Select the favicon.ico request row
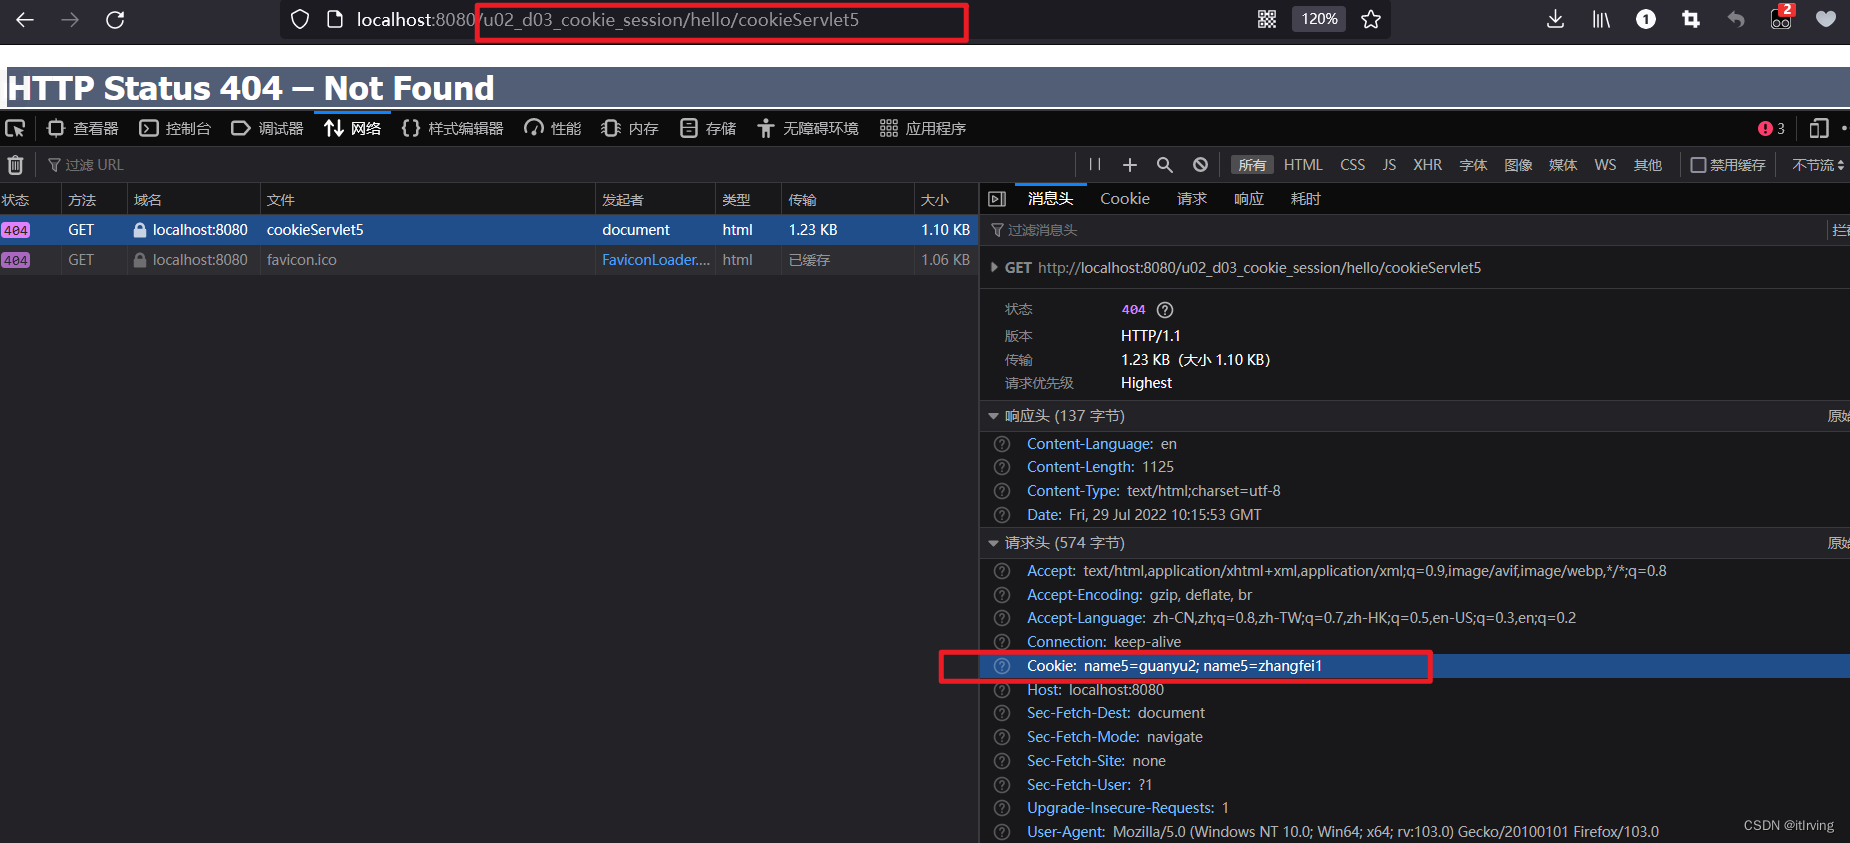The image size is (1850, 843). click(488, 260)
